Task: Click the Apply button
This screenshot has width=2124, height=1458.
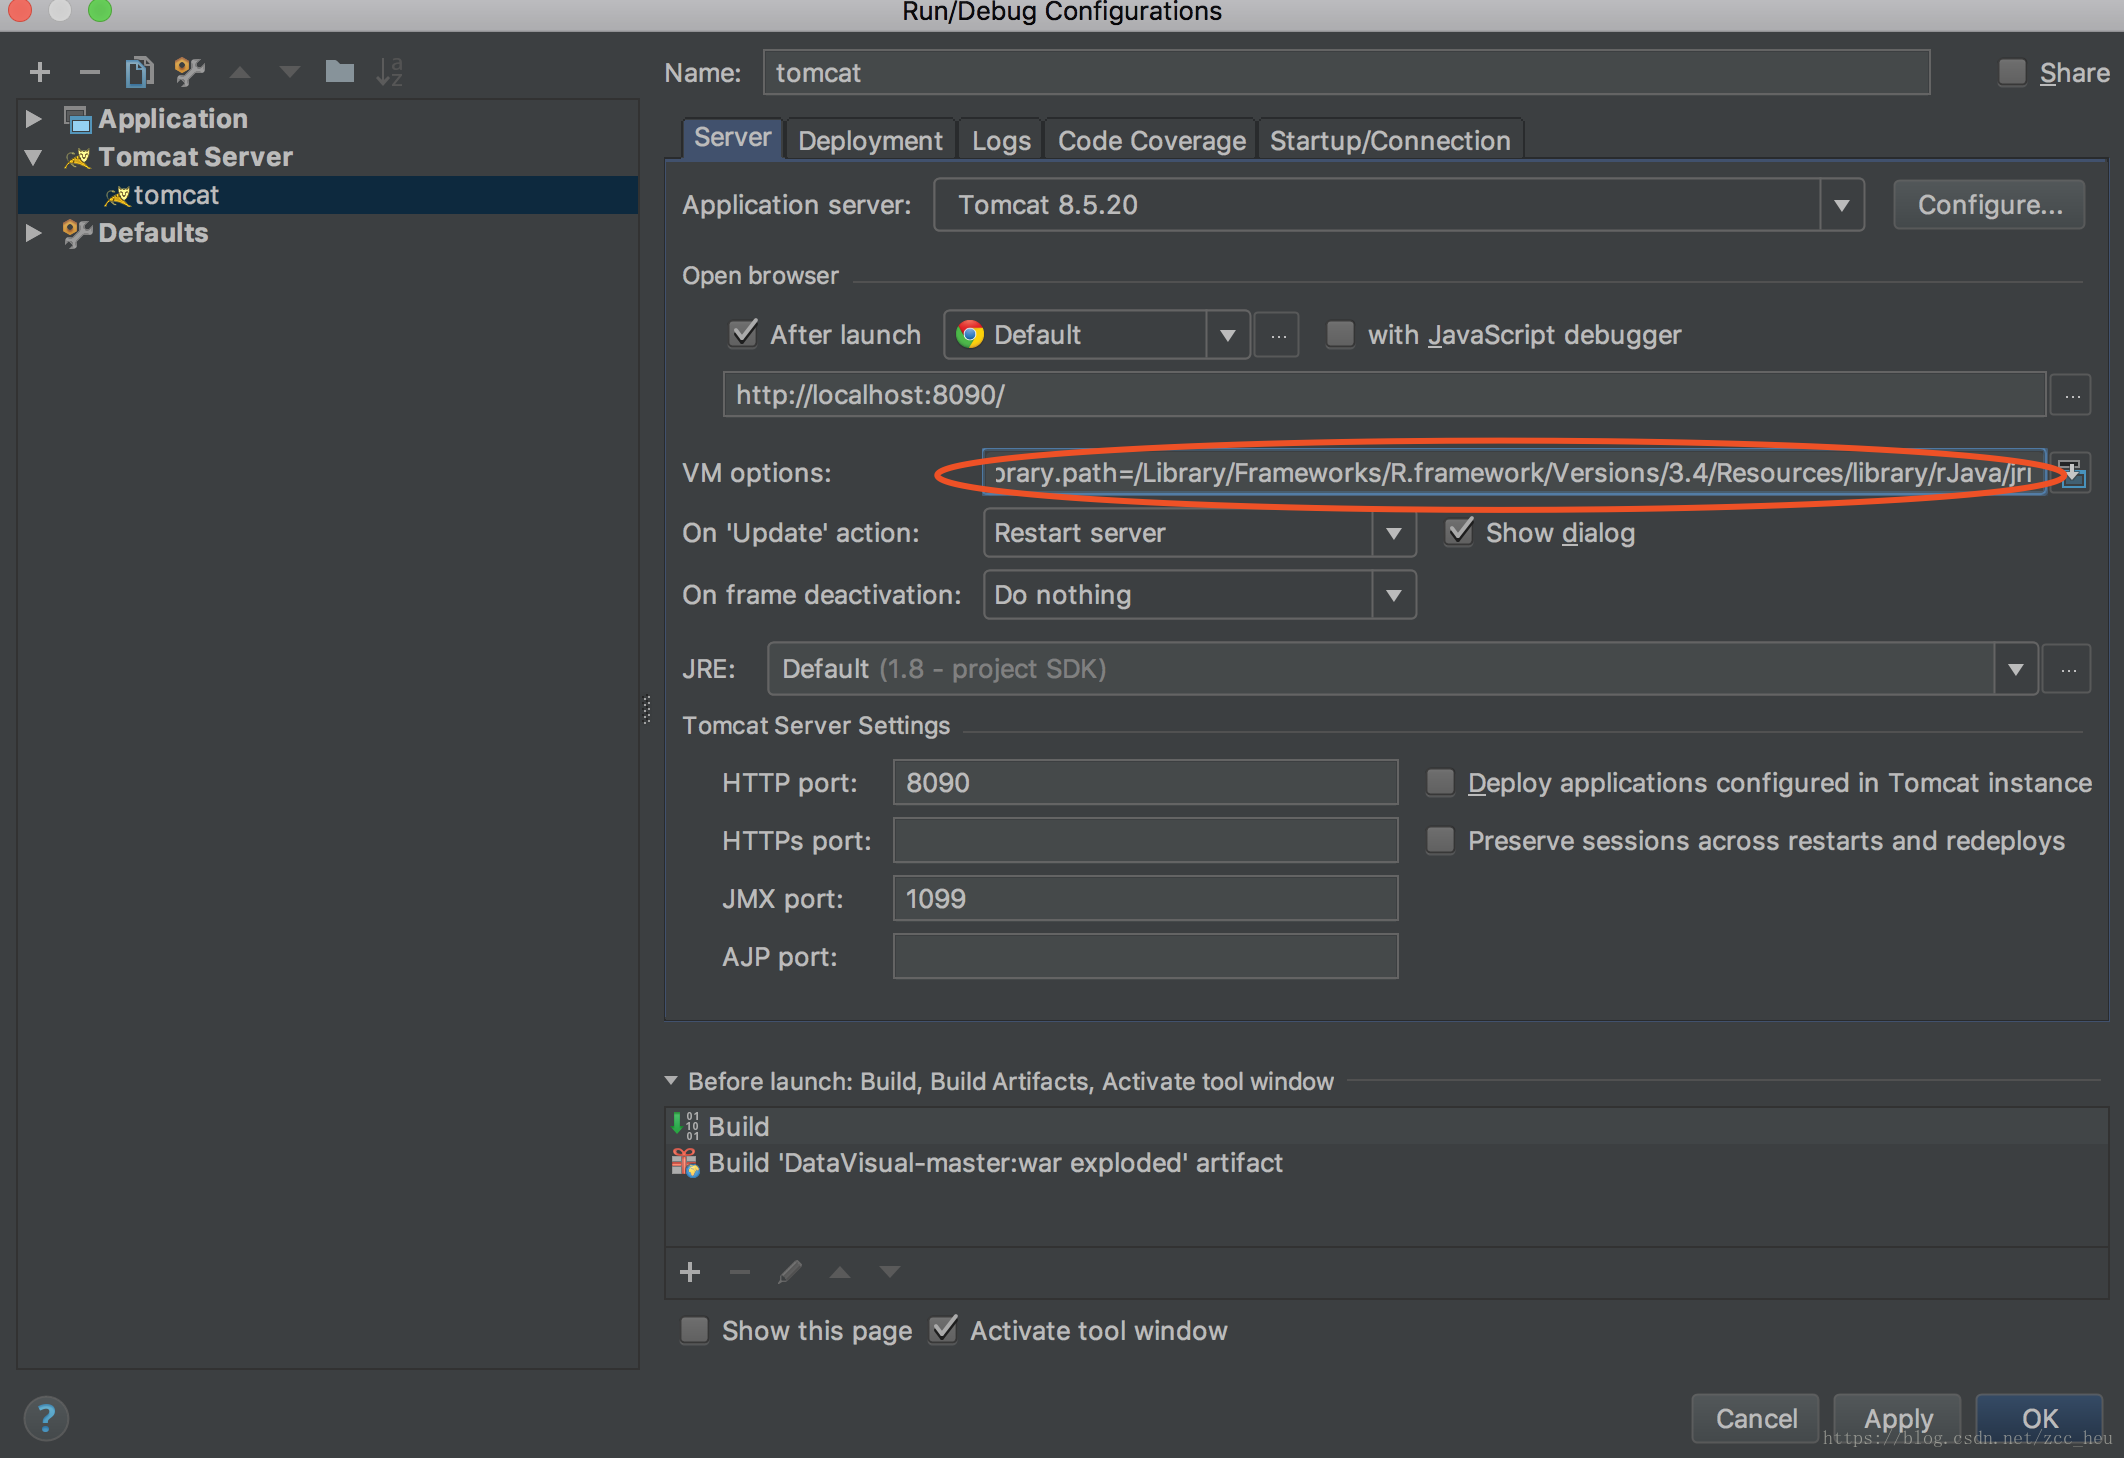Action: pos(1898,1418)
